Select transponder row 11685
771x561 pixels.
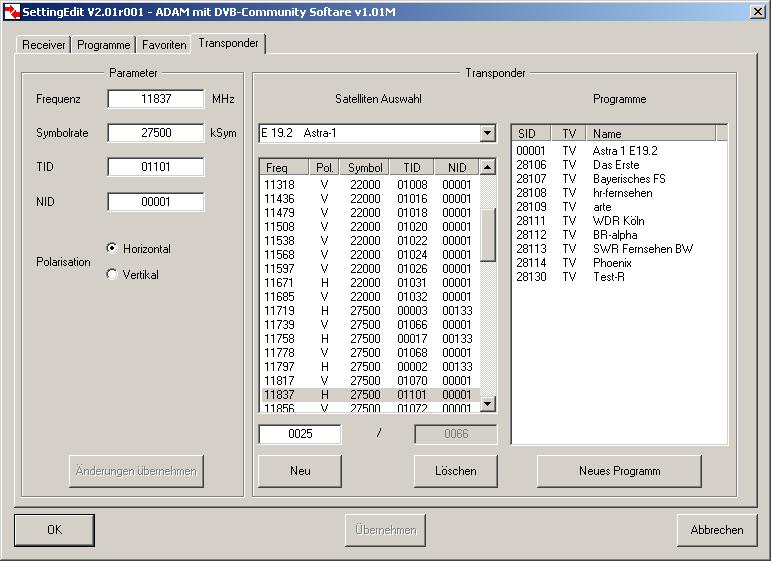369,297
